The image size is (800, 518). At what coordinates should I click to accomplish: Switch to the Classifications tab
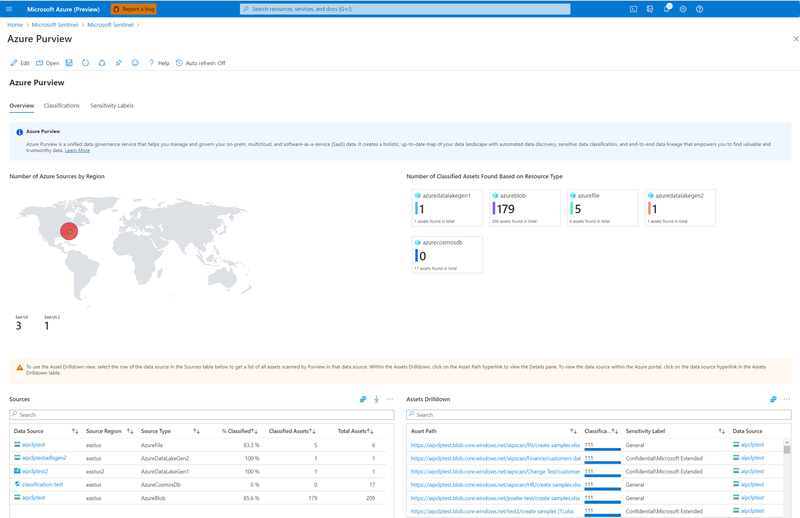[x=61, y=106]
